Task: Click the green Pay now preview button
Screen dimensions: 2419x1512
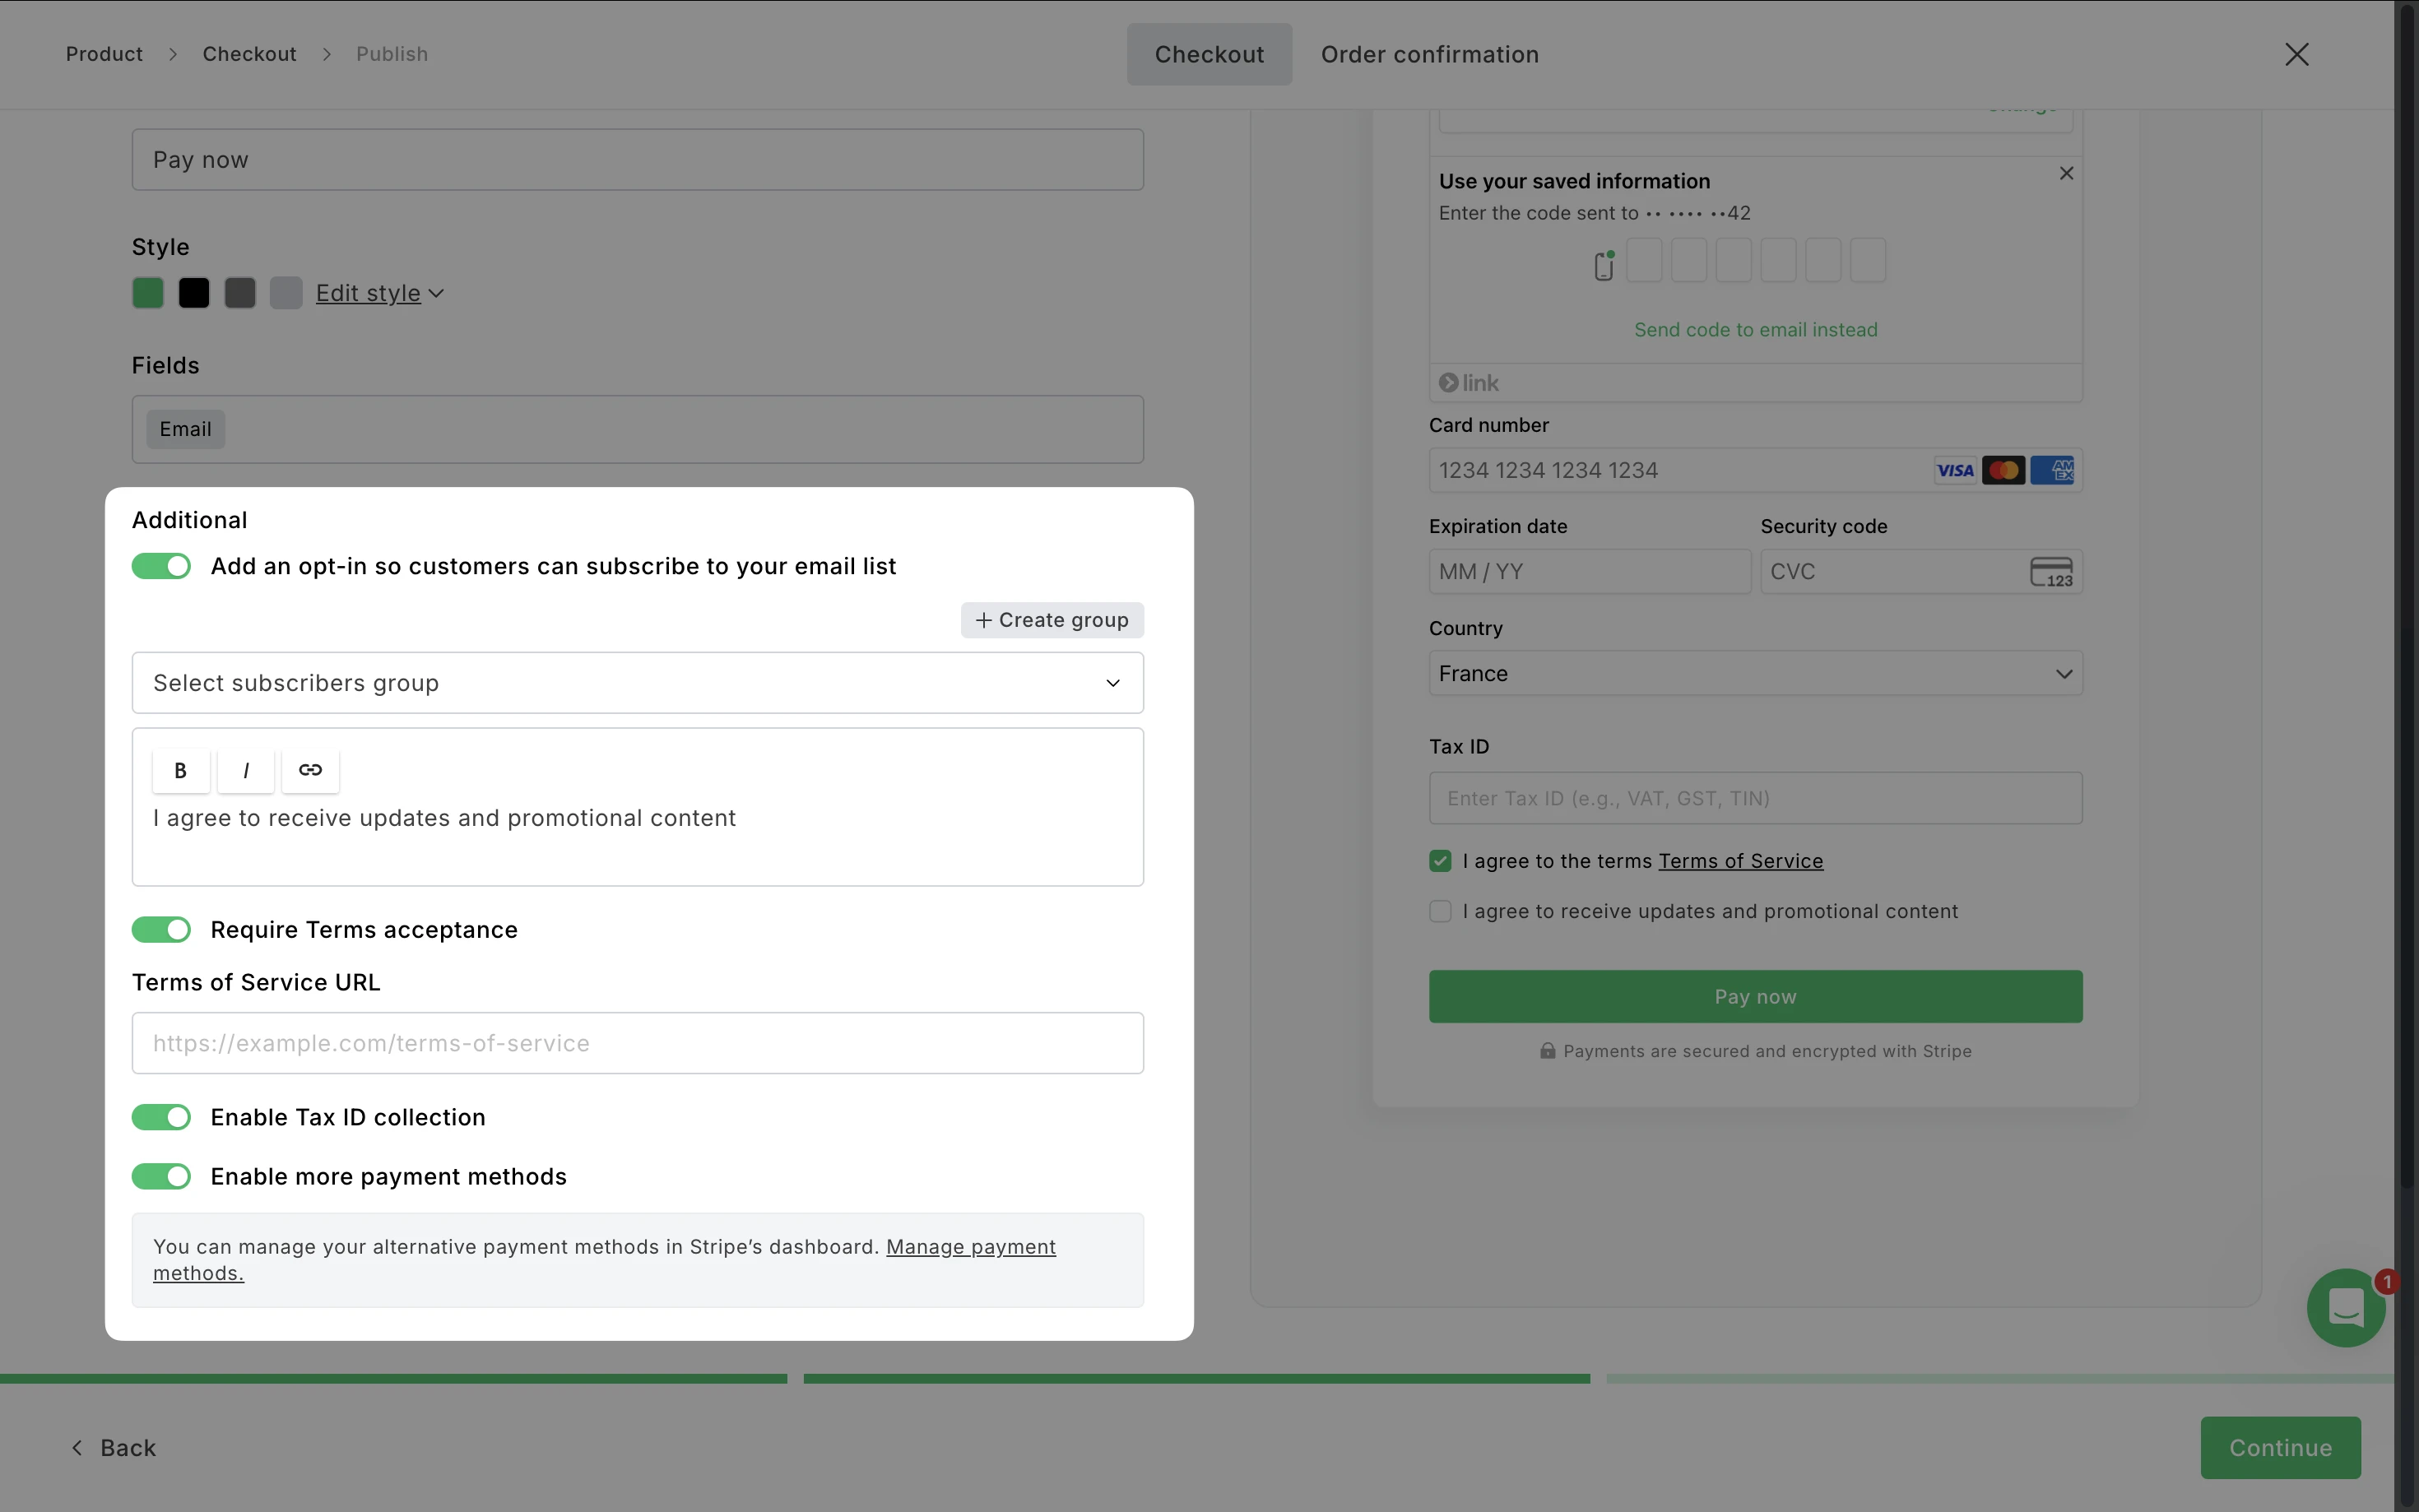Action: (1755, 997)
